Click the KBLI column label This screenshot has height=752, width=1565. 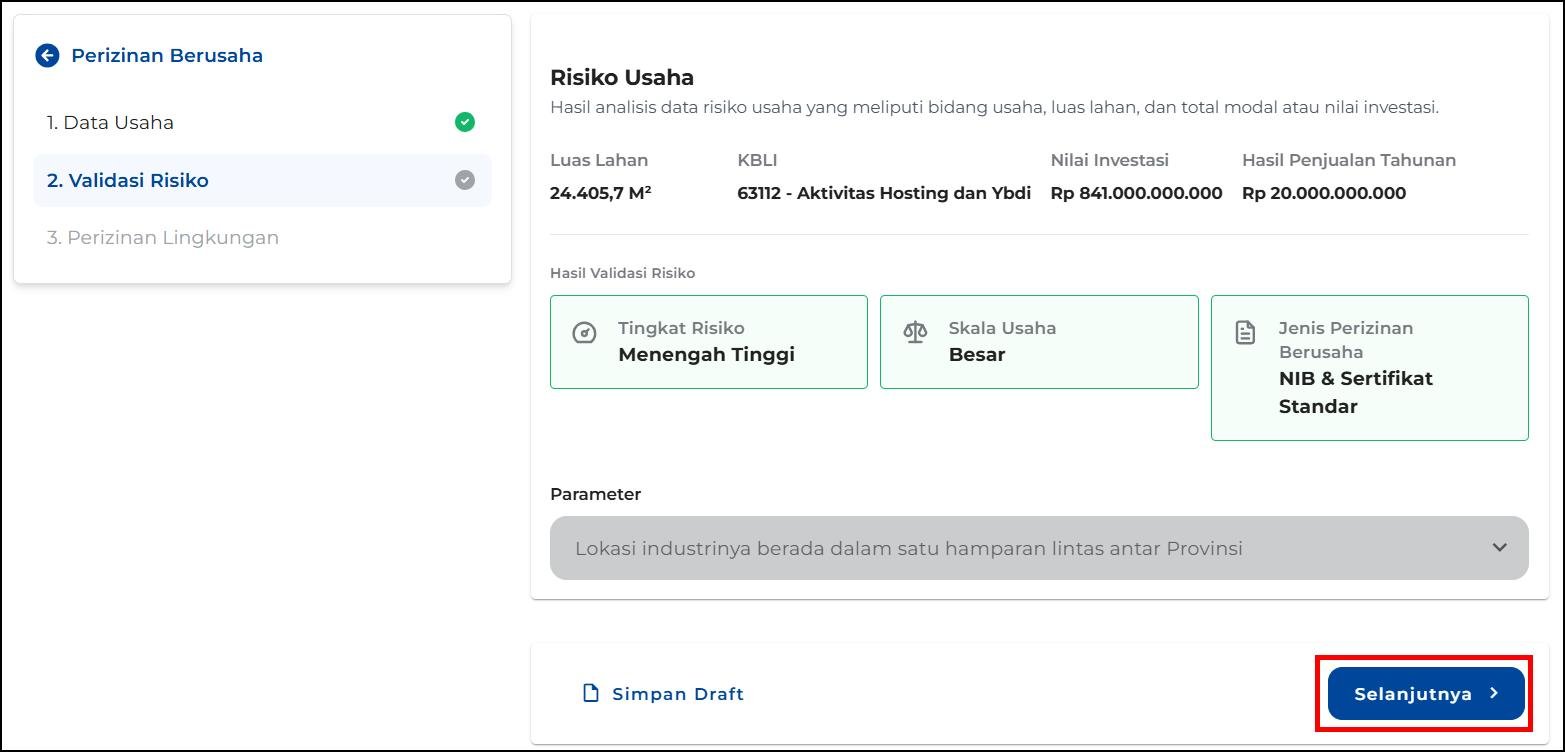(x=757, y=160)
